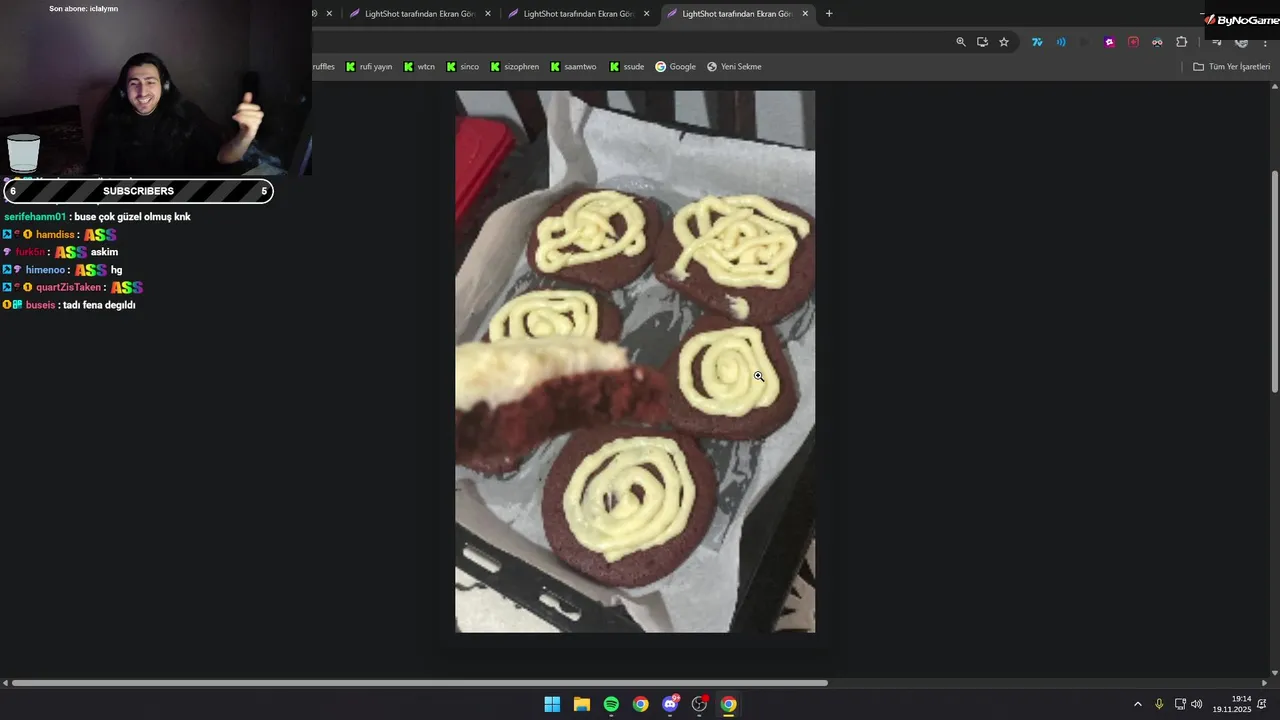Screen dimensions: 1280x720
Task: Click chat message 'tadı fena değildi'
Action: click(97, 305)
